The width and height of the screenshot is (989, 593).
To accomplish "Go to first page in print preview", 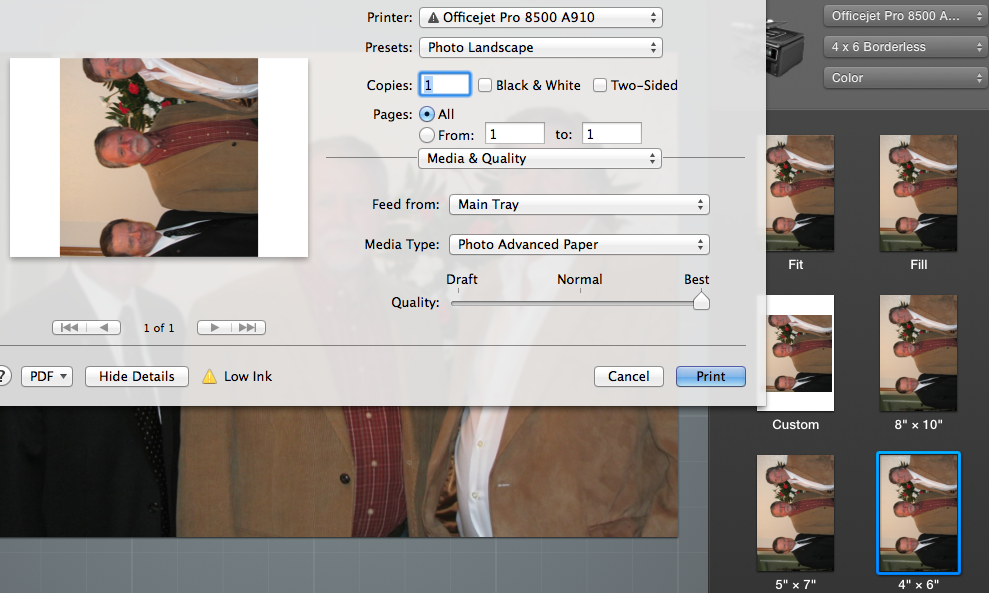I will (x=69, y=327).
